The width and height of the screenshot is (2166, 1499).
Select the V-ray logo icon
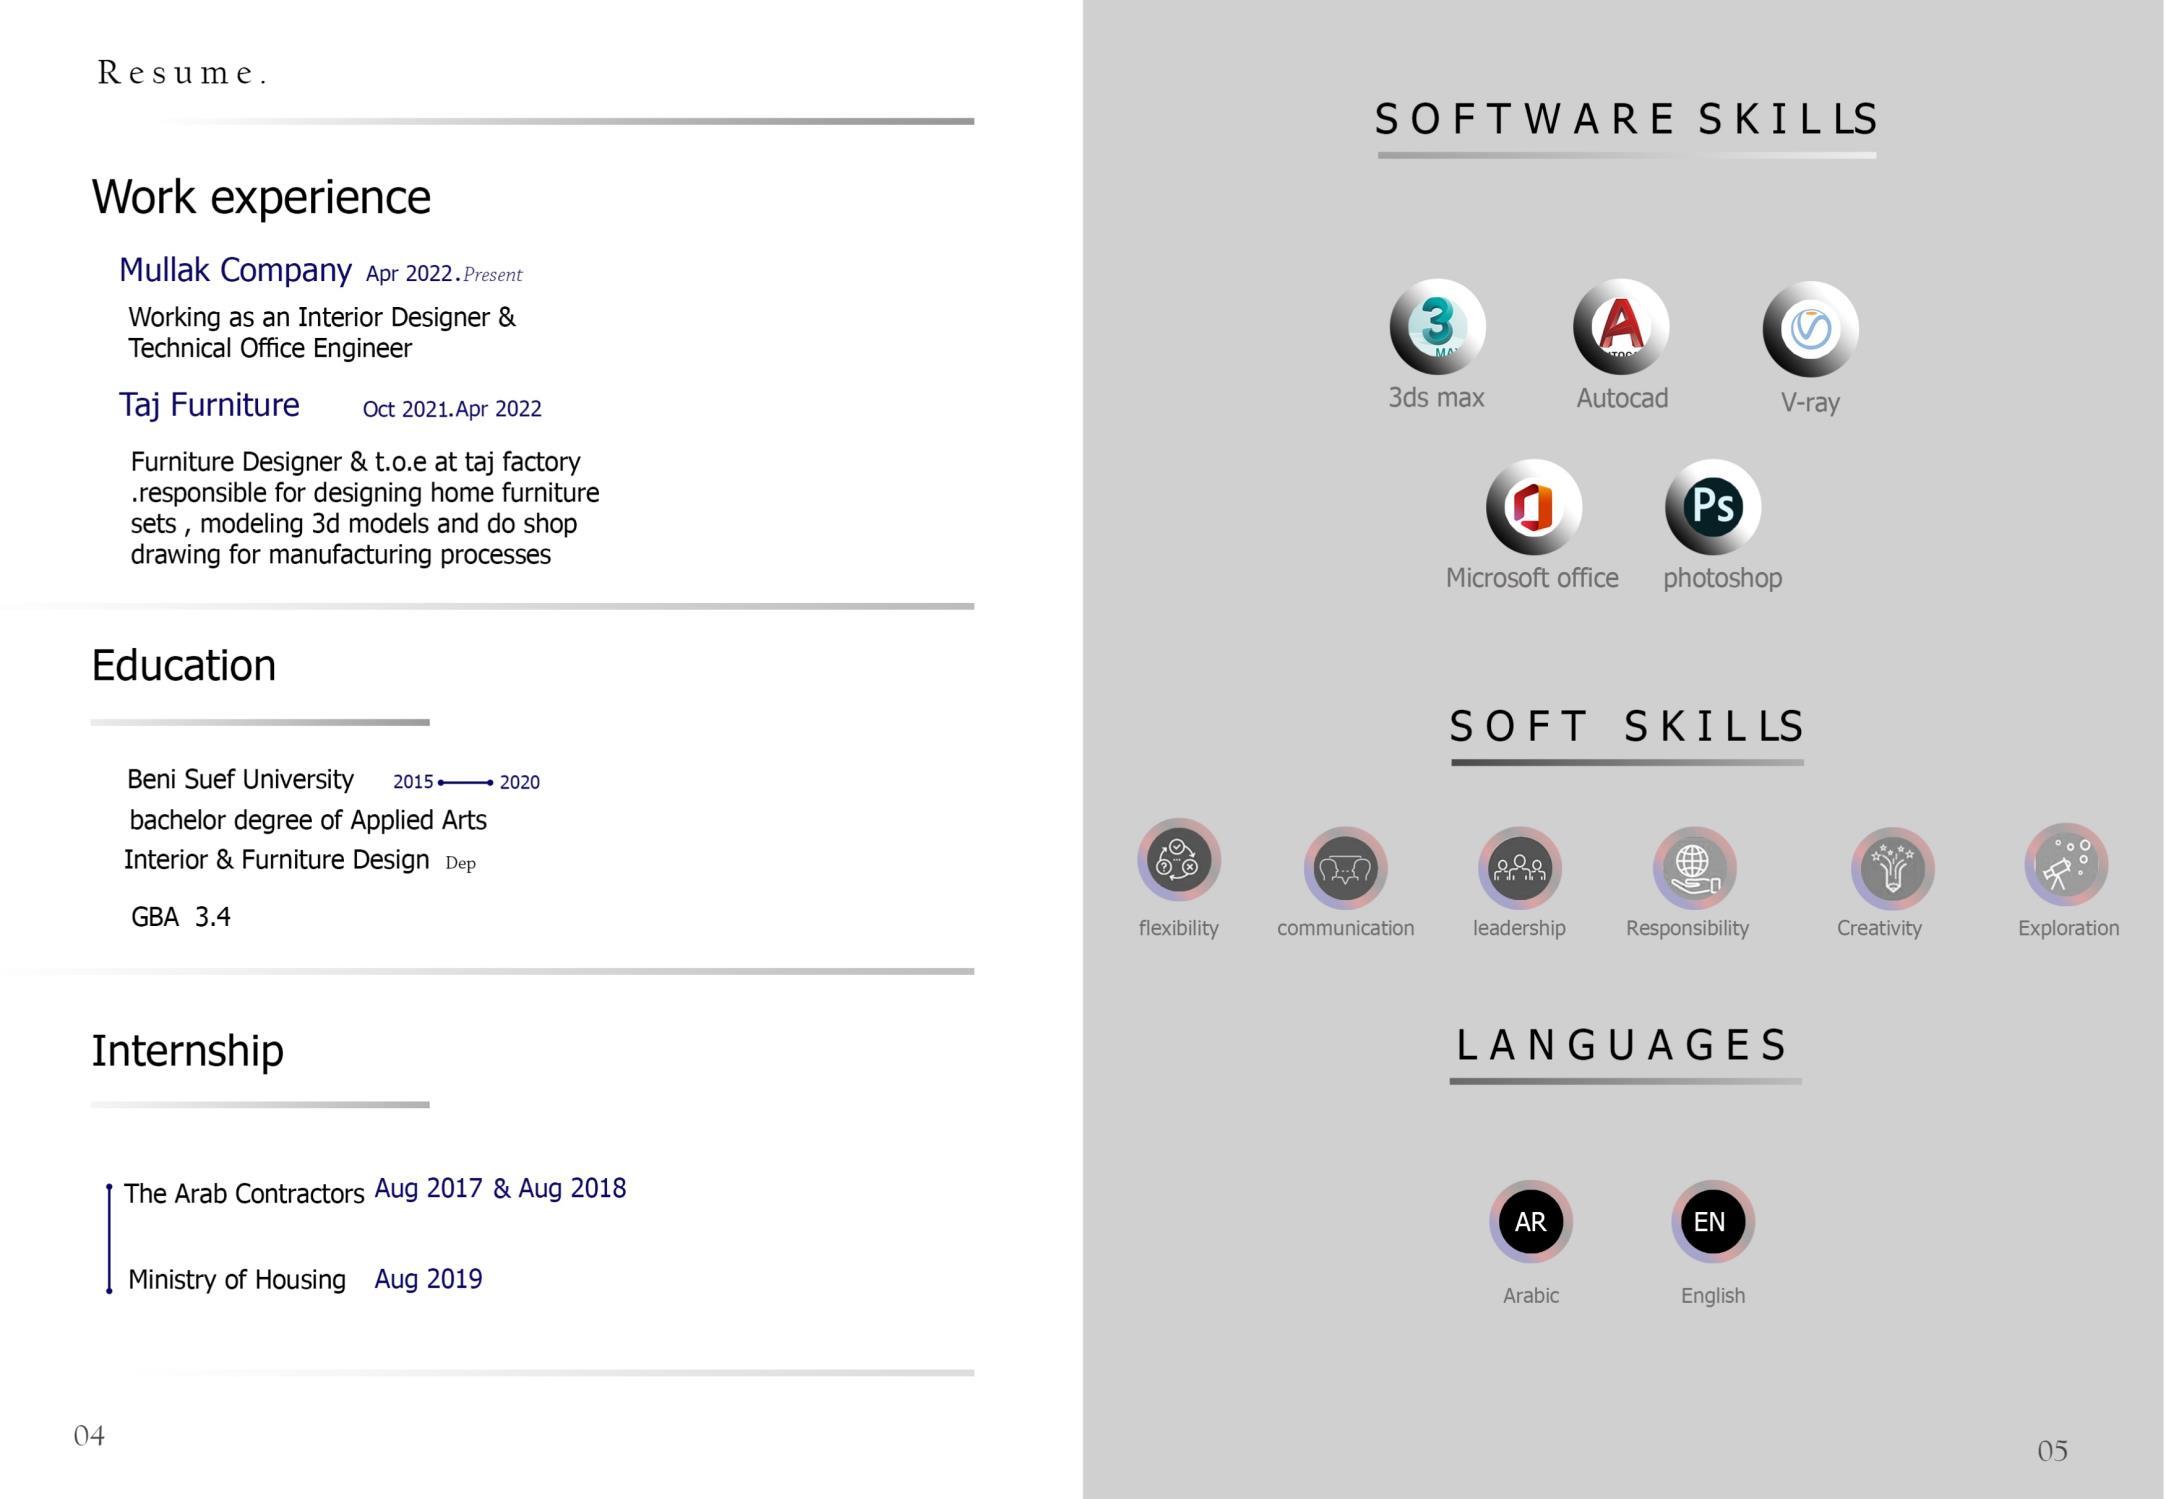1810,329
